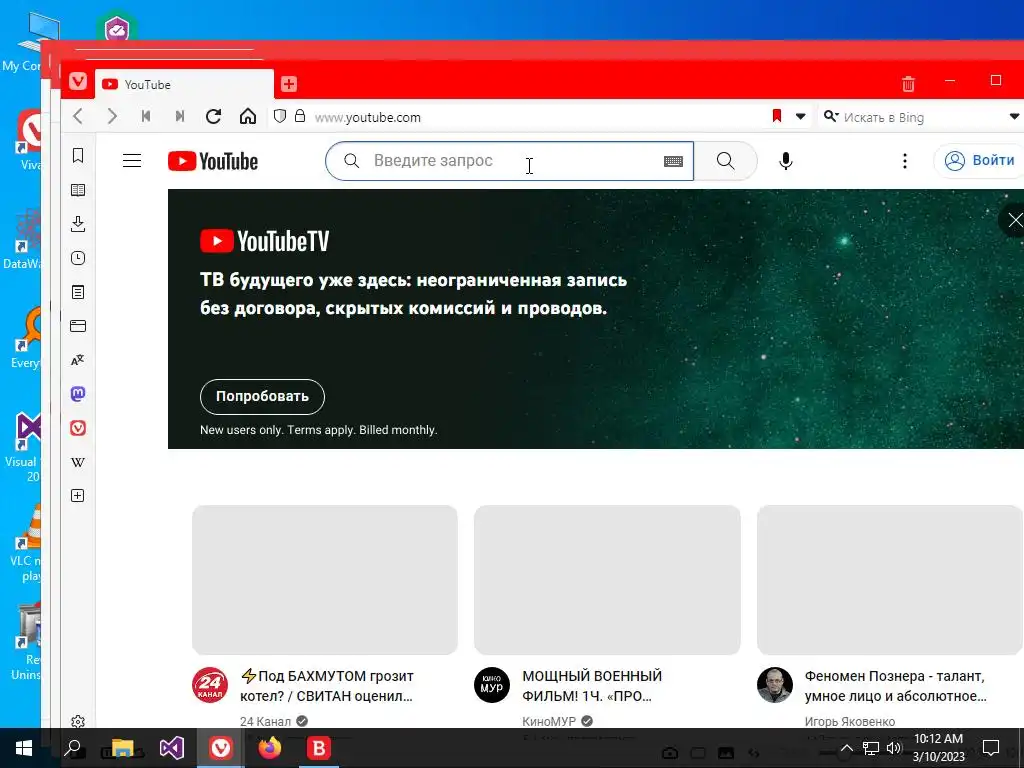
Task: Open the tracker blocker shield icon
Action: (280, 116)
